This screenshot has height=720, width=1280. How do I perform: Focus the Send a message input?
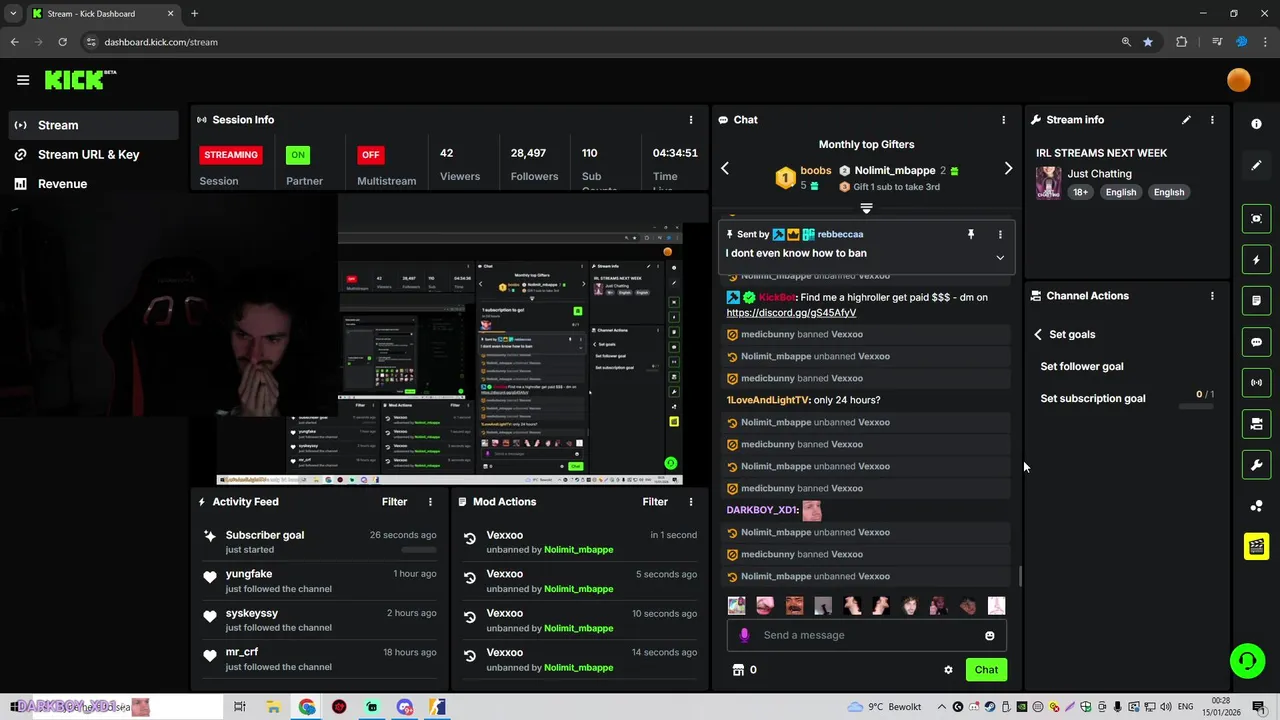pyautogui.click(x=867, y=635)
